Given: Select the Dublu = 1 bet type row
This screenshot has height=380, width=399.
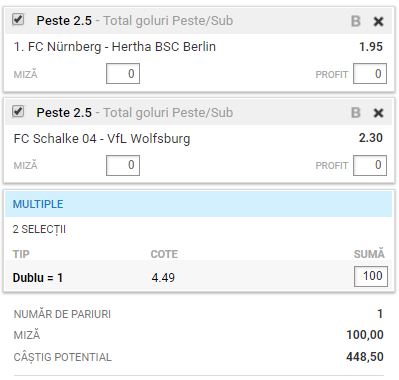Looking at the screenshot, I should (x=198, y=277).
